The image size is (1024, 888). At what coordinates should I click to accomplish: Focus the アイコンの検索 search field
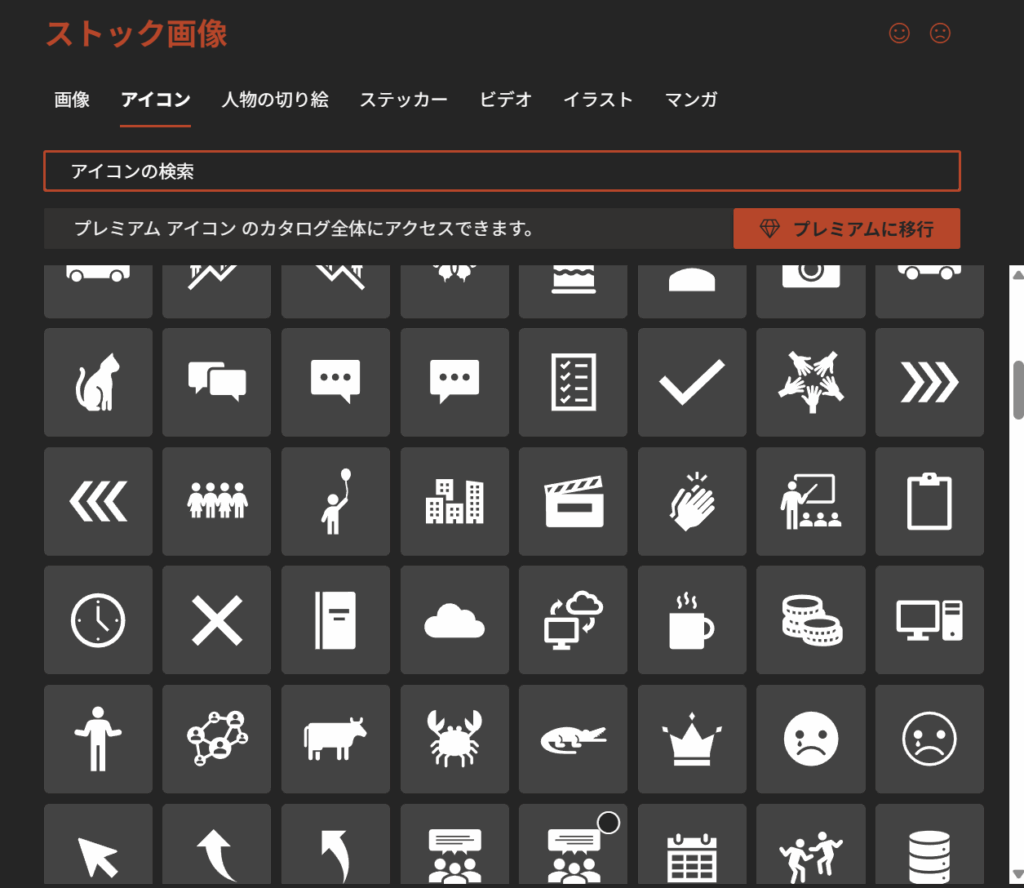click(x=502, y=171)
